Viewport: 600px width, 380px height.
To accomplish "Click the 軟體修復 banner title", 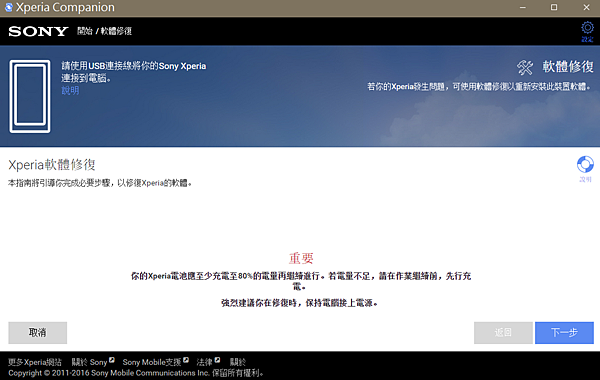I will [568, 67].
